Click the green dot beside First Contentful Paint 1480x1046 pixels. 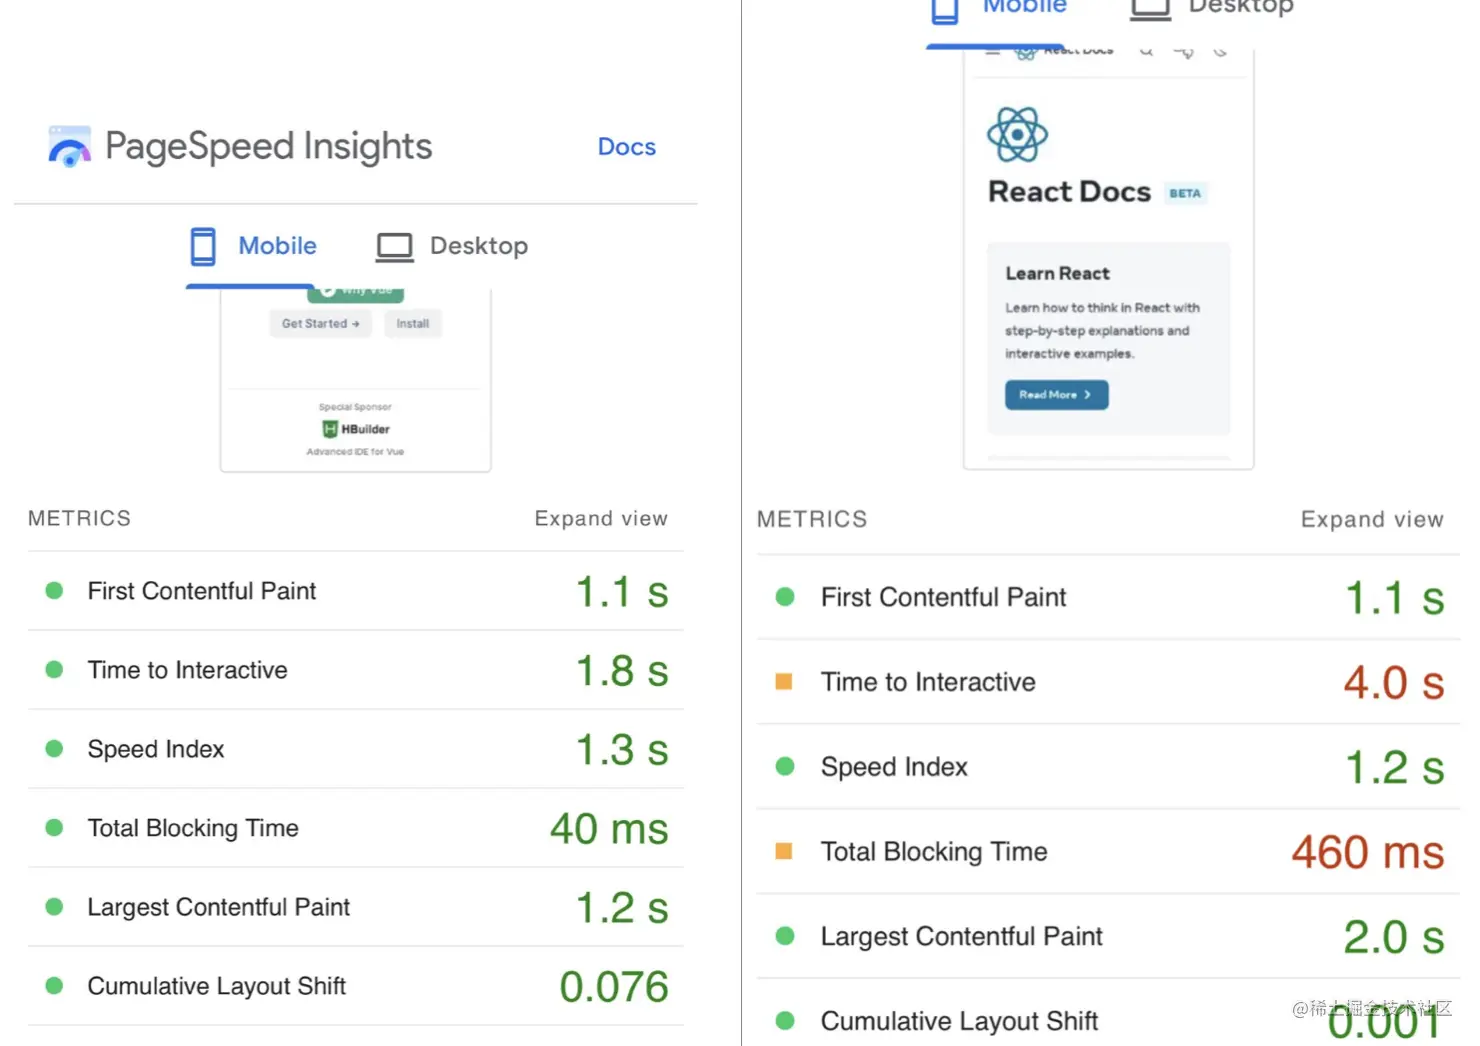pos(54,591)
